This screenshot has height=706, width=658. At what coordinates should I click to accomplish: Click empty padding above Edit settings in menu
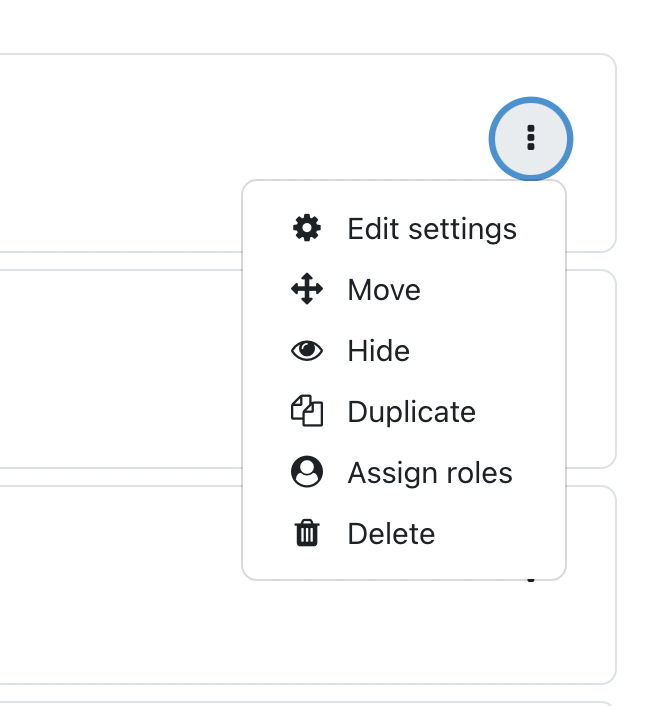pyautogui.click(x=404, y=196)
